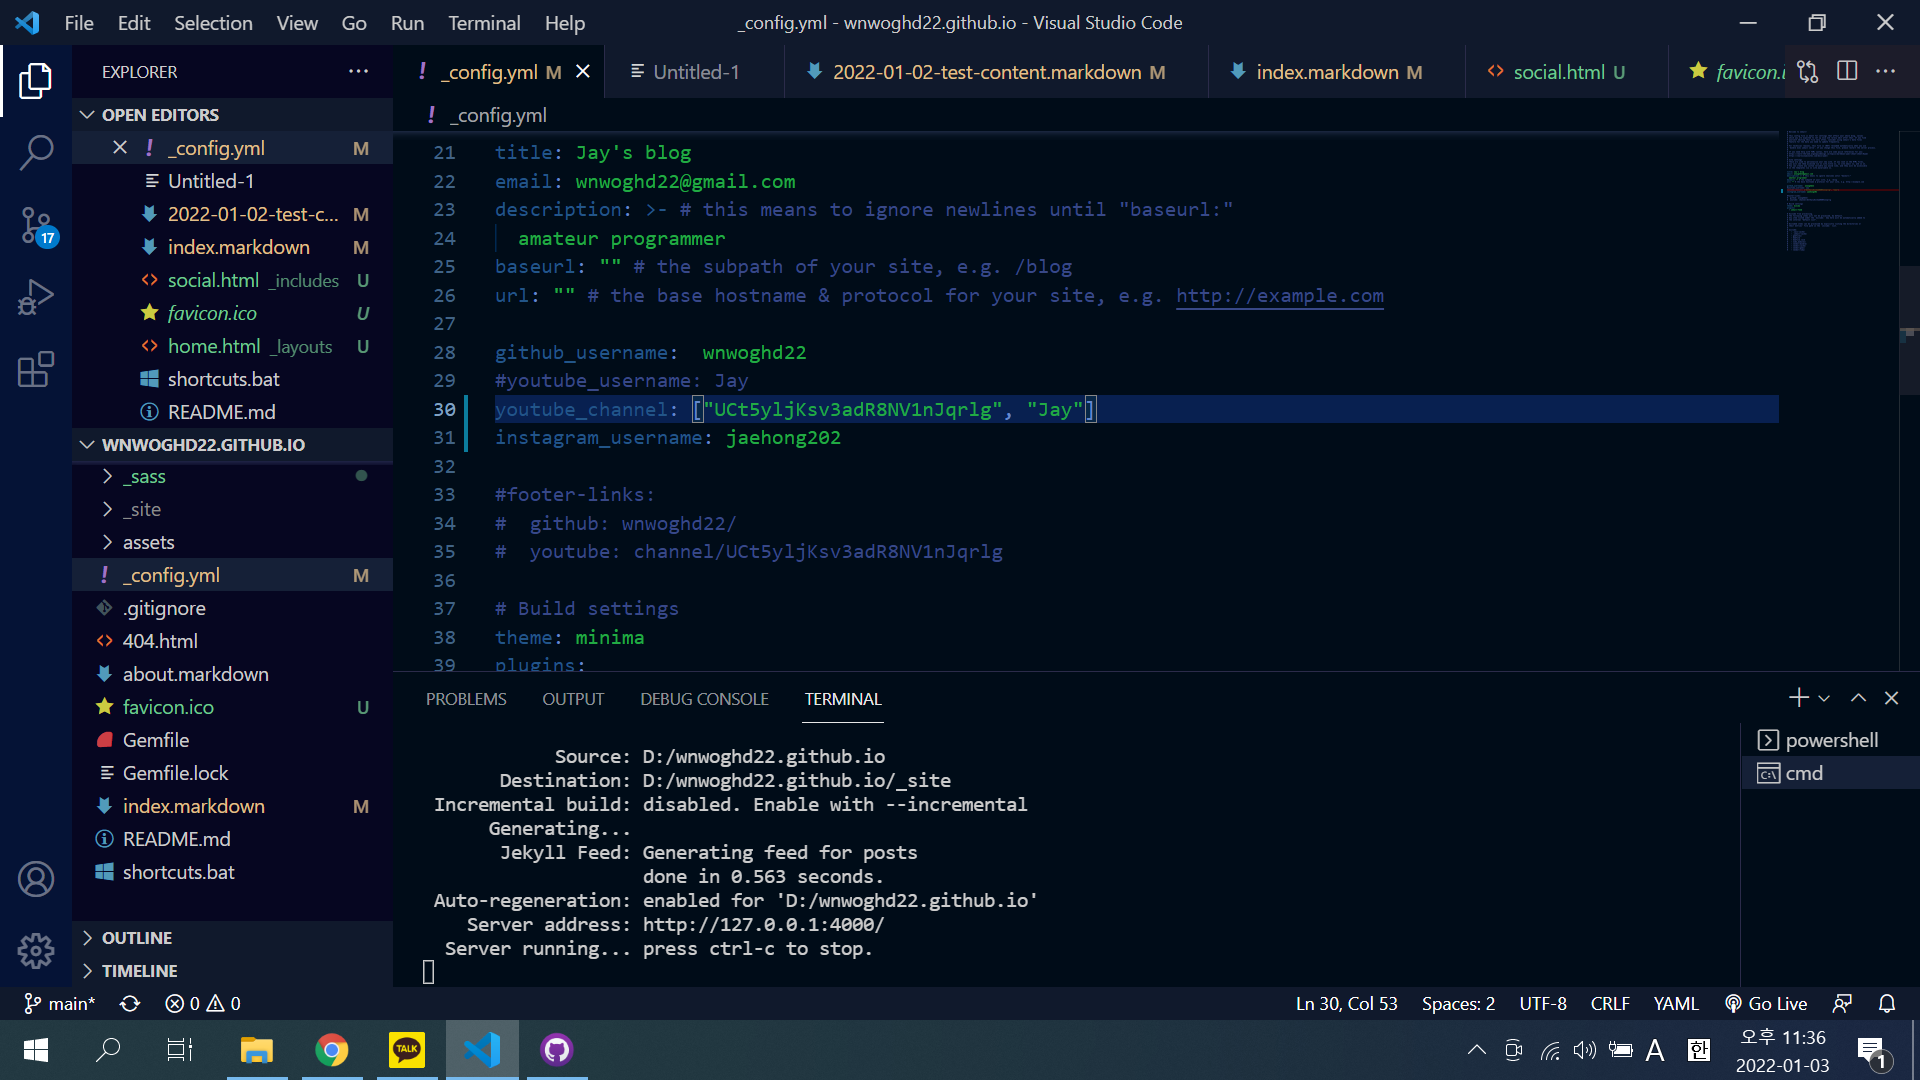Expand the _site folder in explorer
Screen dimensions: 1920x1080
(140, 509)
